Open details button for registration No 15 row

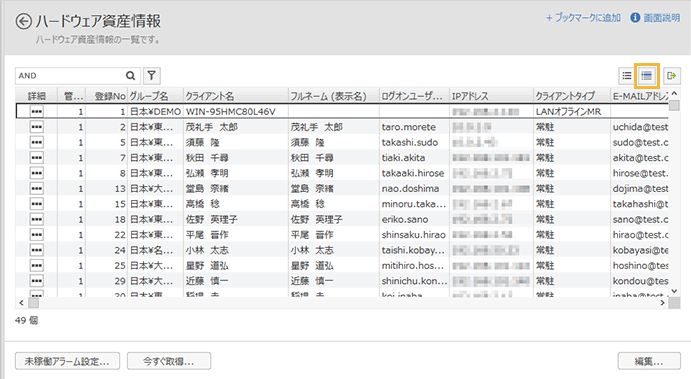[x=37, y=204]
